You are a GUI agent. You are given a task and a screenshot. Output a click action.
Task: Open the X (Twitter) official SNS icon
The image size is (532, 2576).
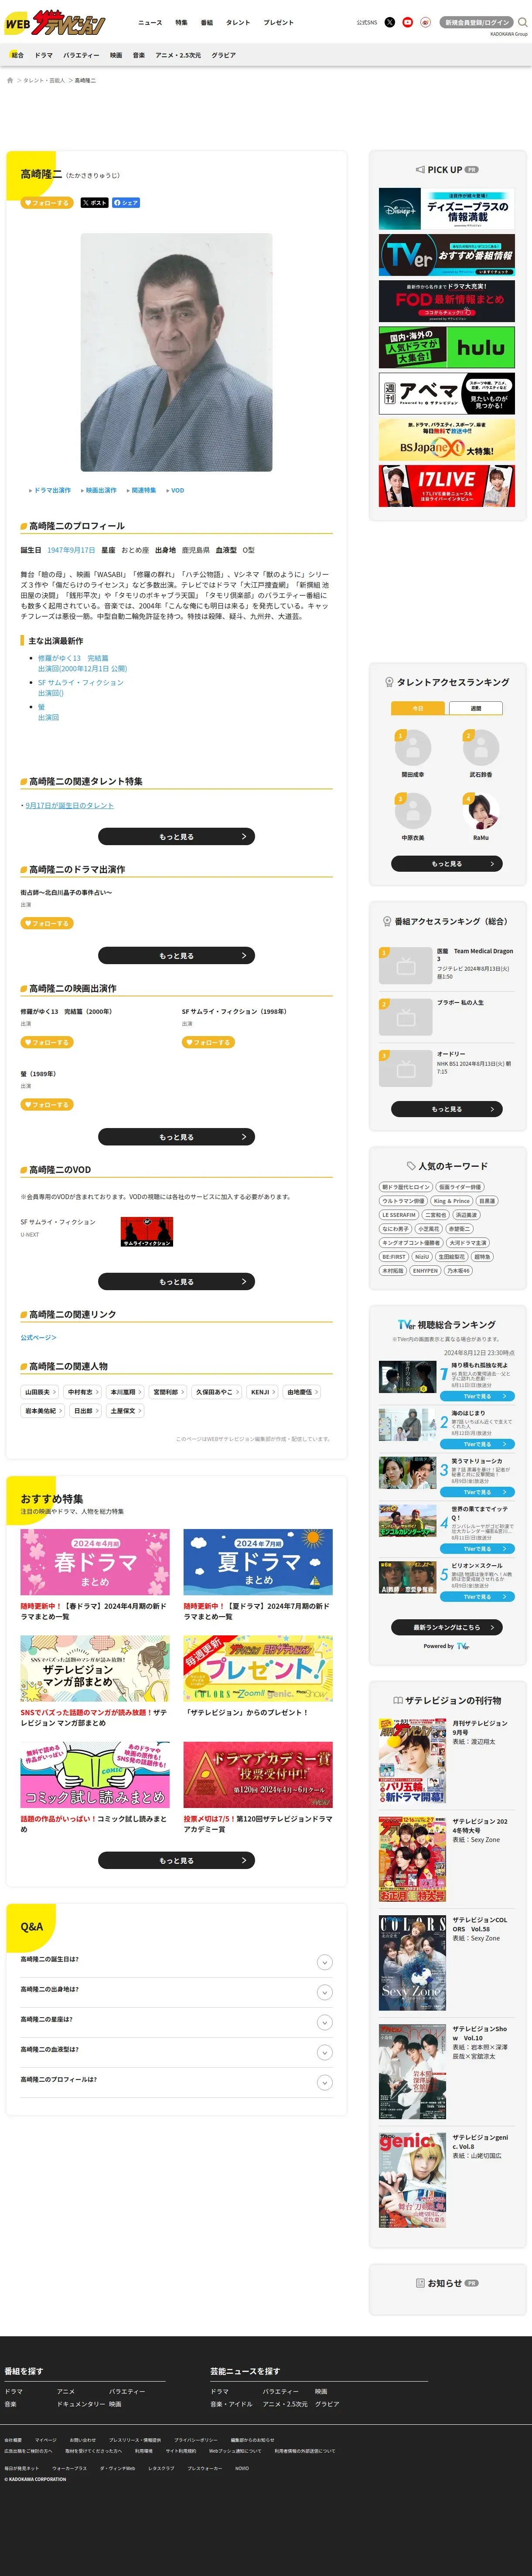[390, 22]
